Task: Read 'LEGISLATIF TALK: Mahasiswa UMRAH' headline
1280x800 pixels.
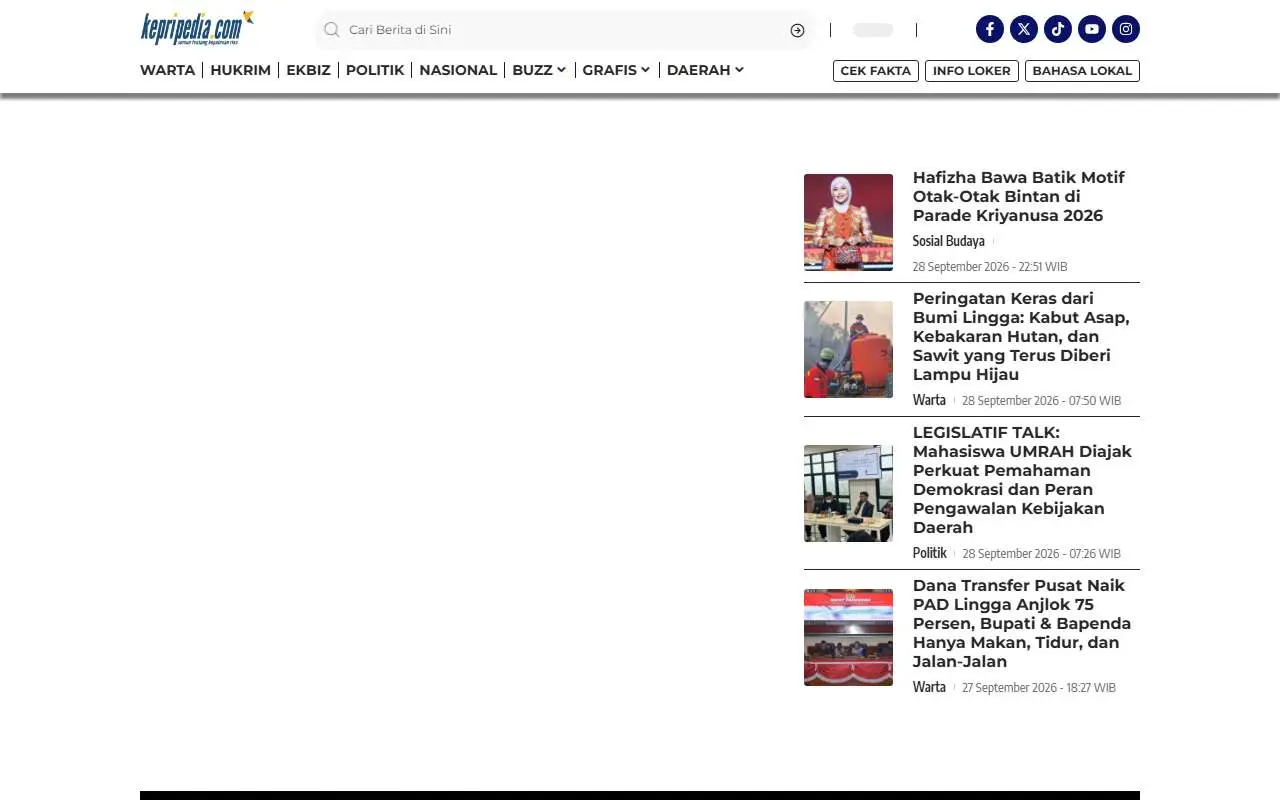Action: pos(1022,480)
